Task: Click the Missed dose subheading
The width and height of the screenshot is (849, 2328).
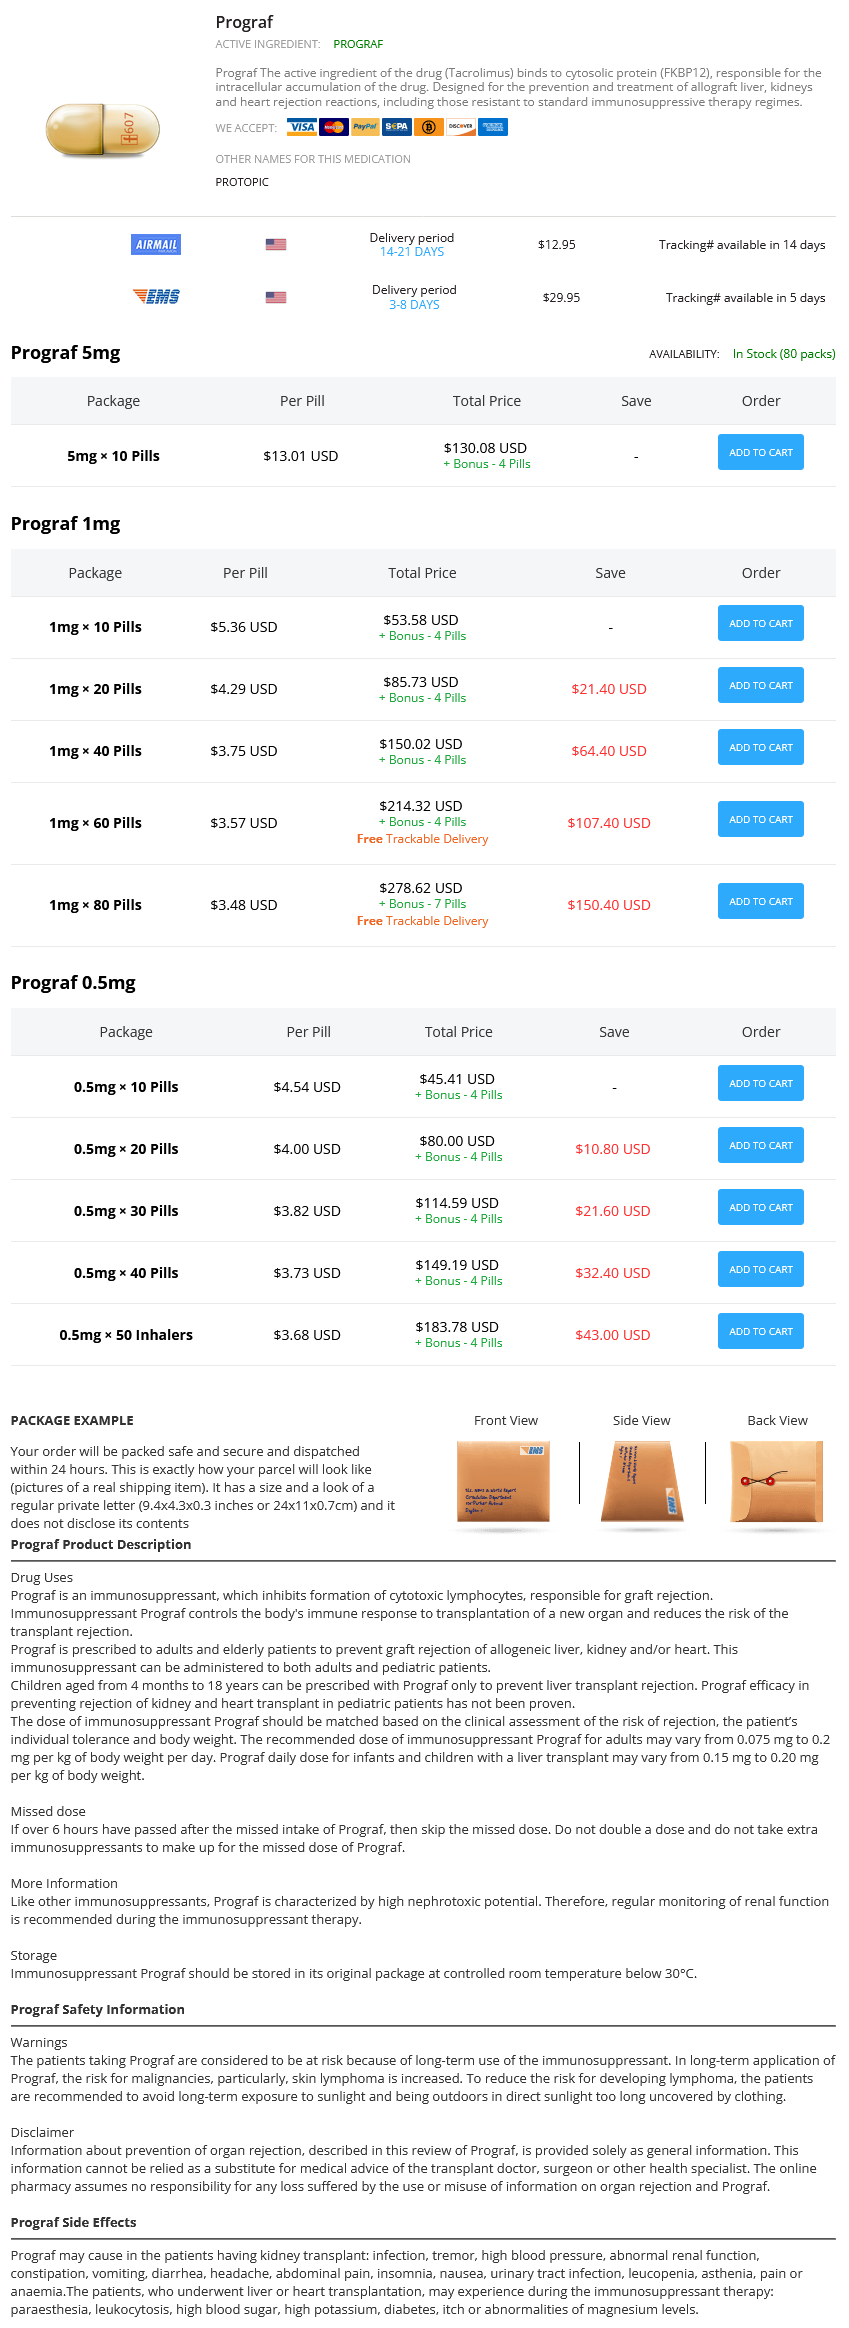Action: [48, 1811]
